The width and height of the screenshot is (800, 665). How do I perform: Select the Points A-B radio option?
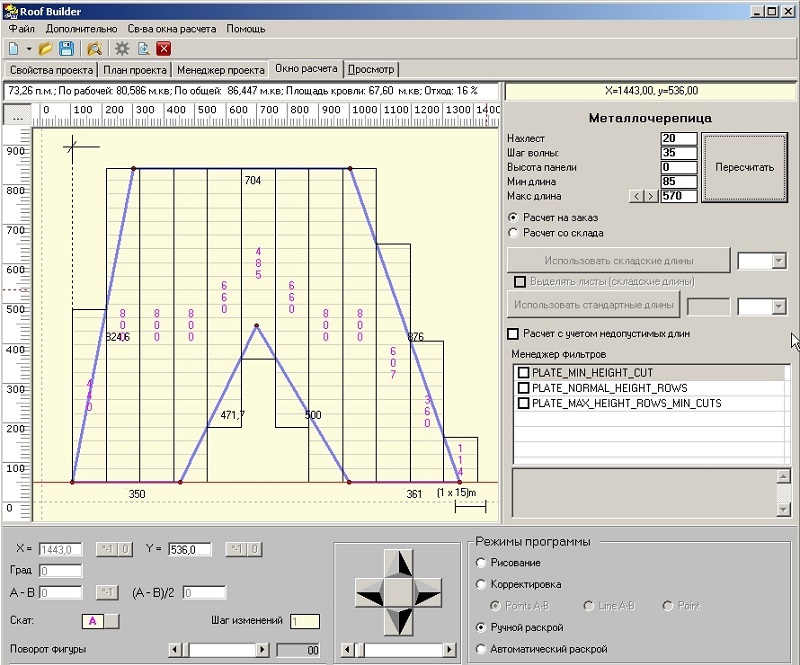tap(494, 606)
